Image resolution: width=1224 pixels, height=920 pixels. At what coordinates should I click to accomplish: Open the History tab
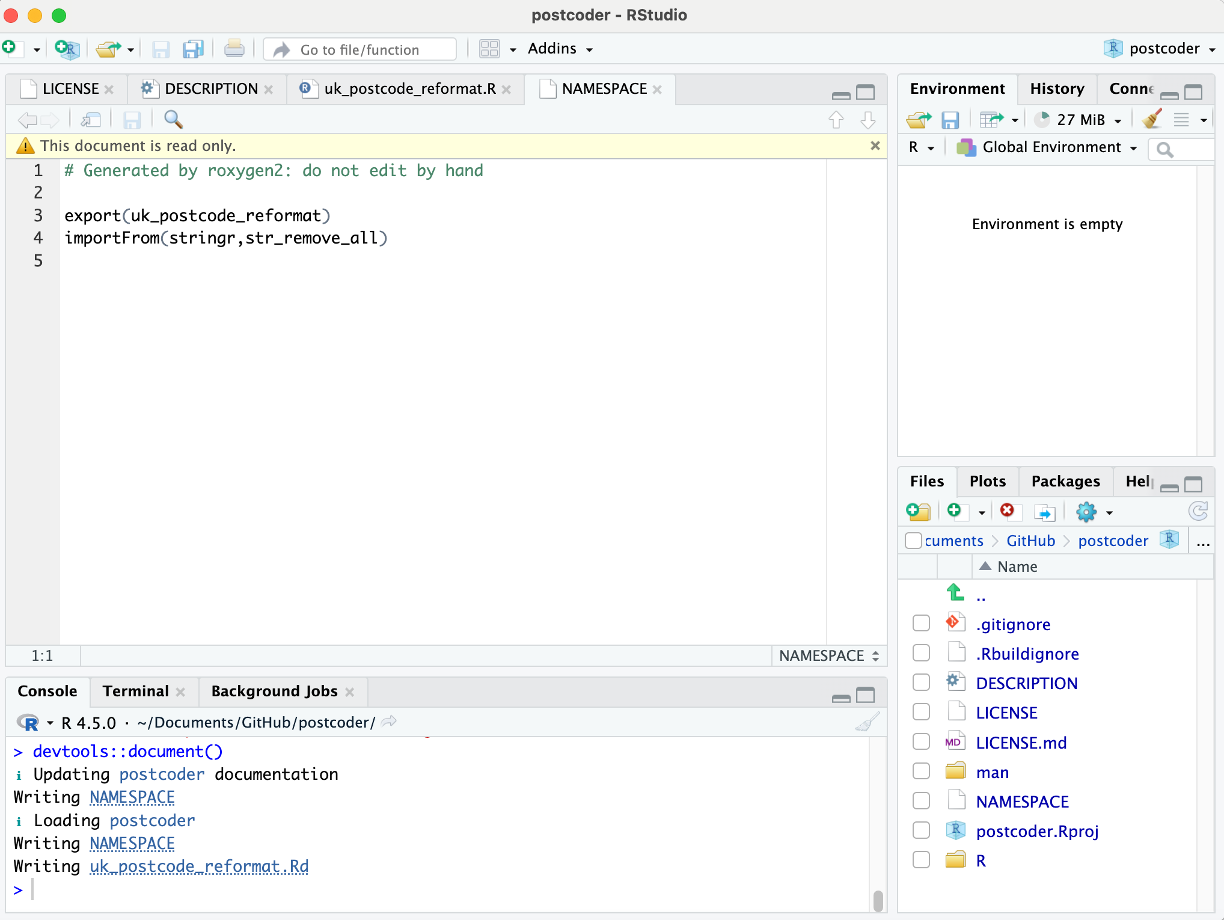pyautogui.click(x=1057, y=89)
